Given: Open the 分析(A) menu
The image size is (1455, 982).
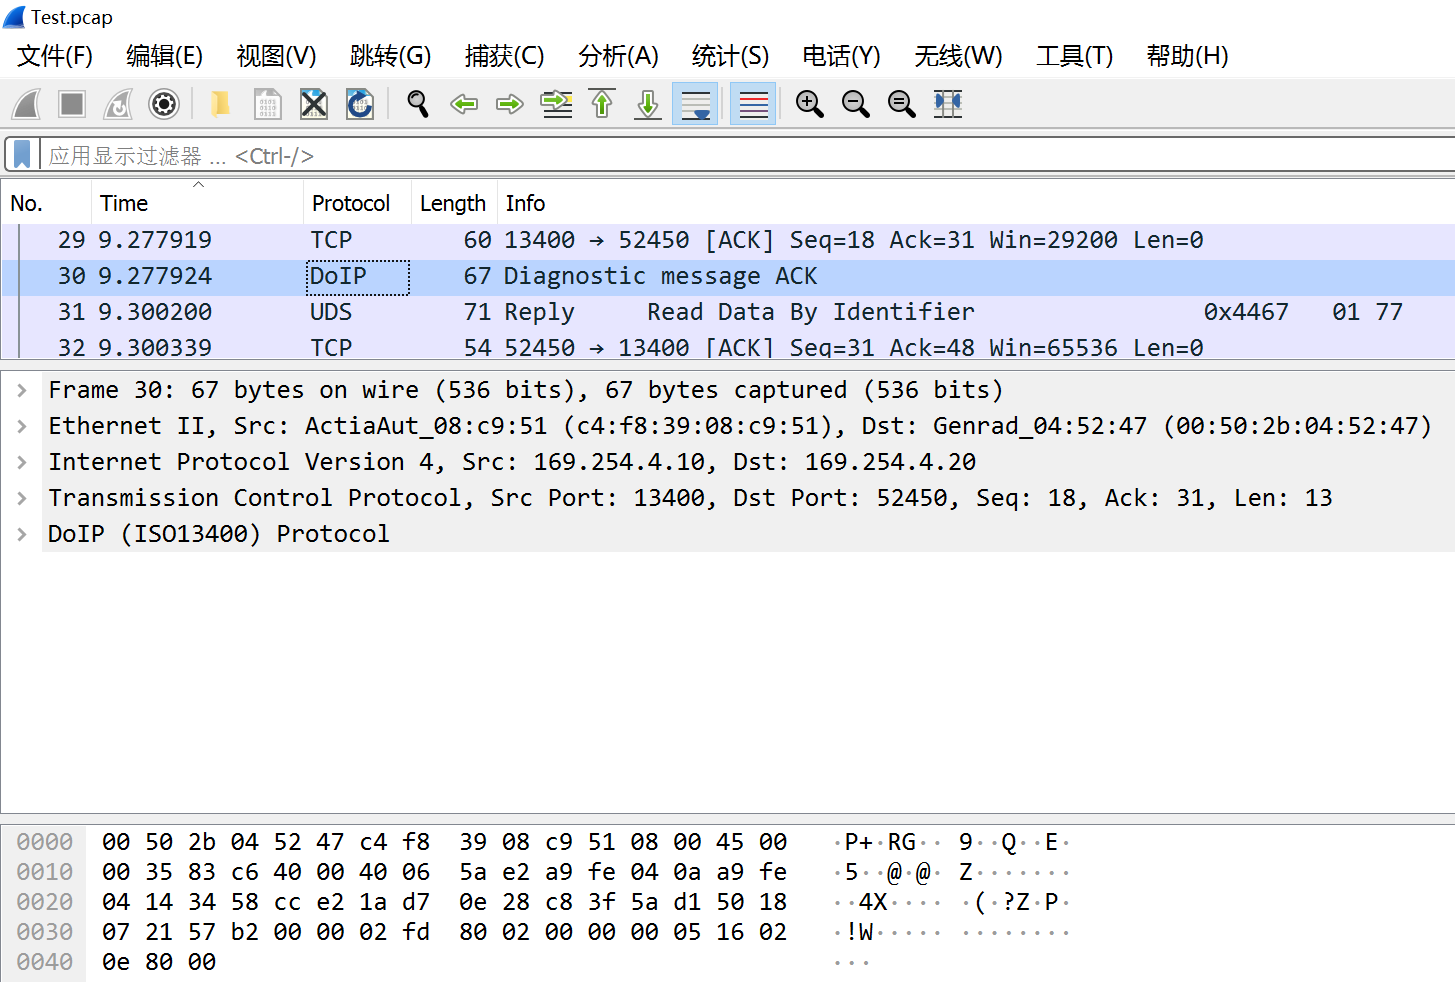Looking at the screenshot, I should tap(617, 56).
